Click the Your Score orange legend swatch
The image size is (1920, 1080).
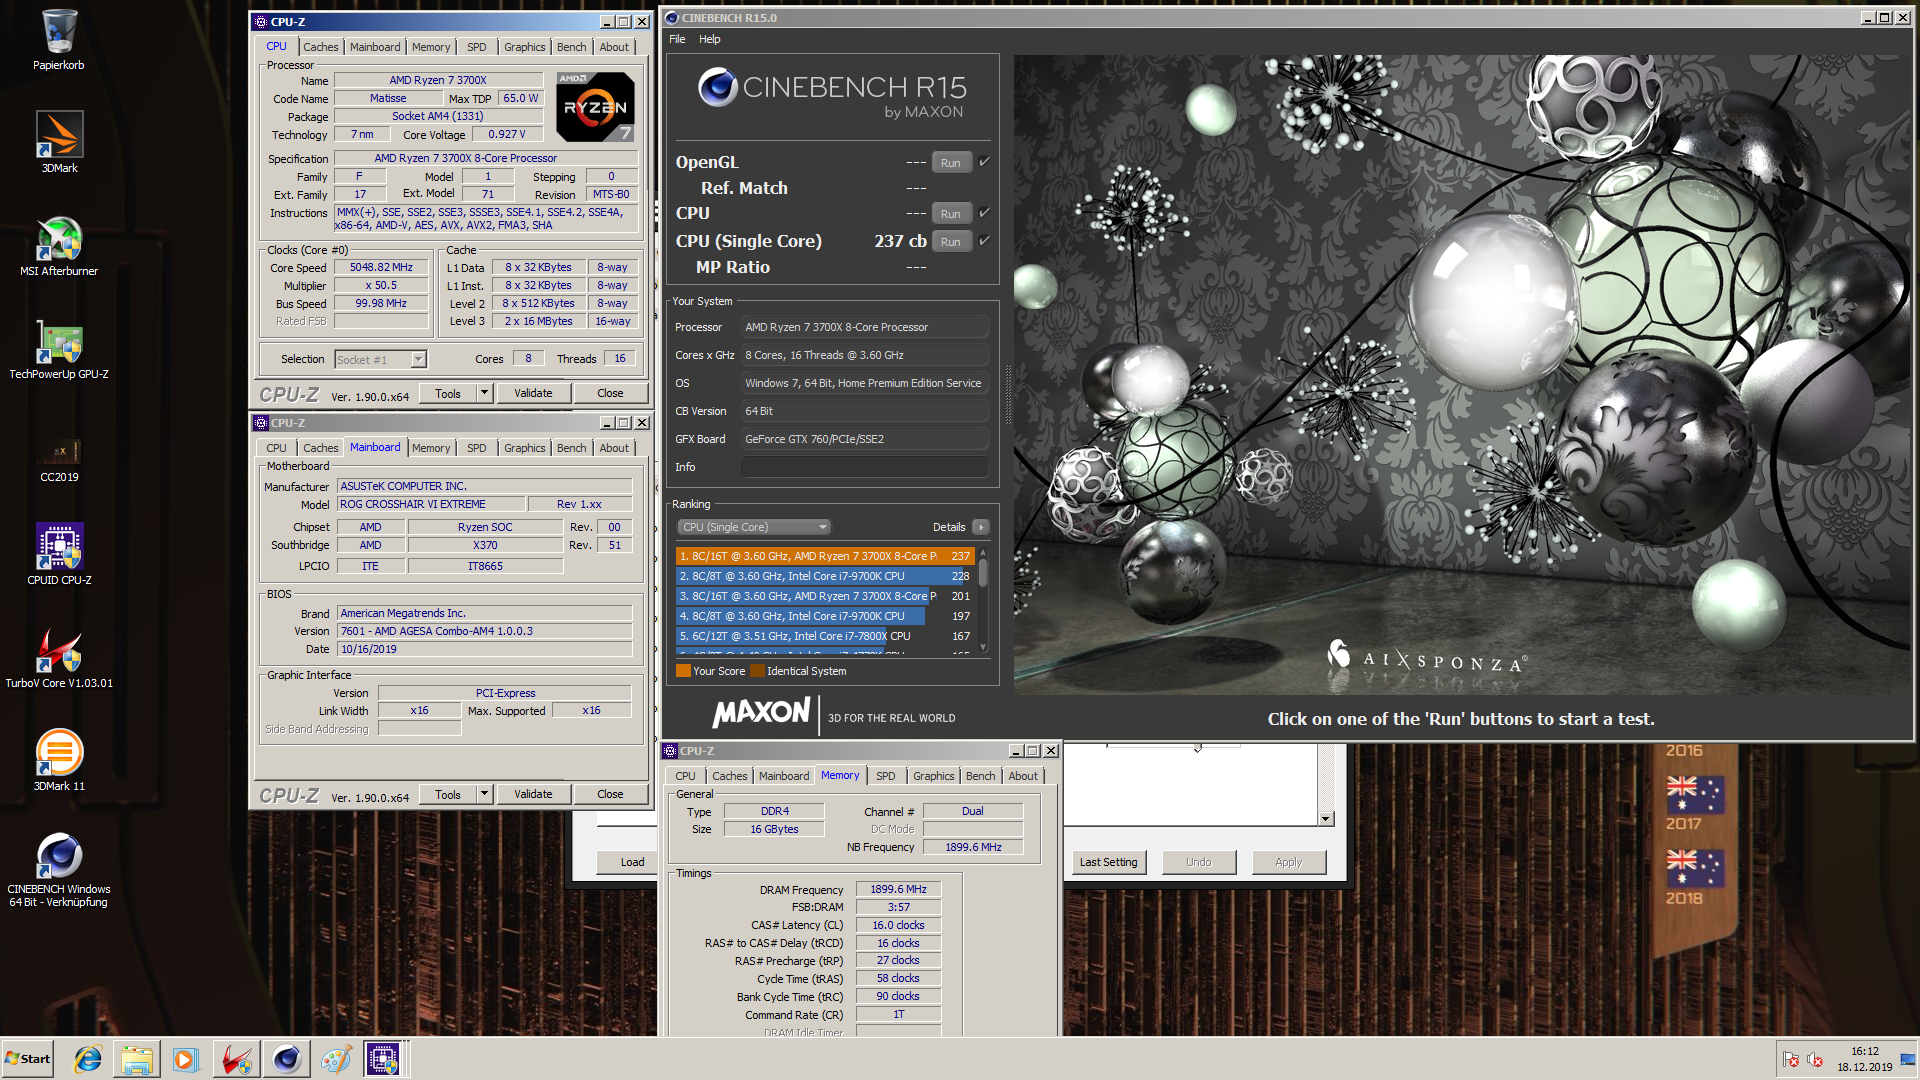coord(683,671)
